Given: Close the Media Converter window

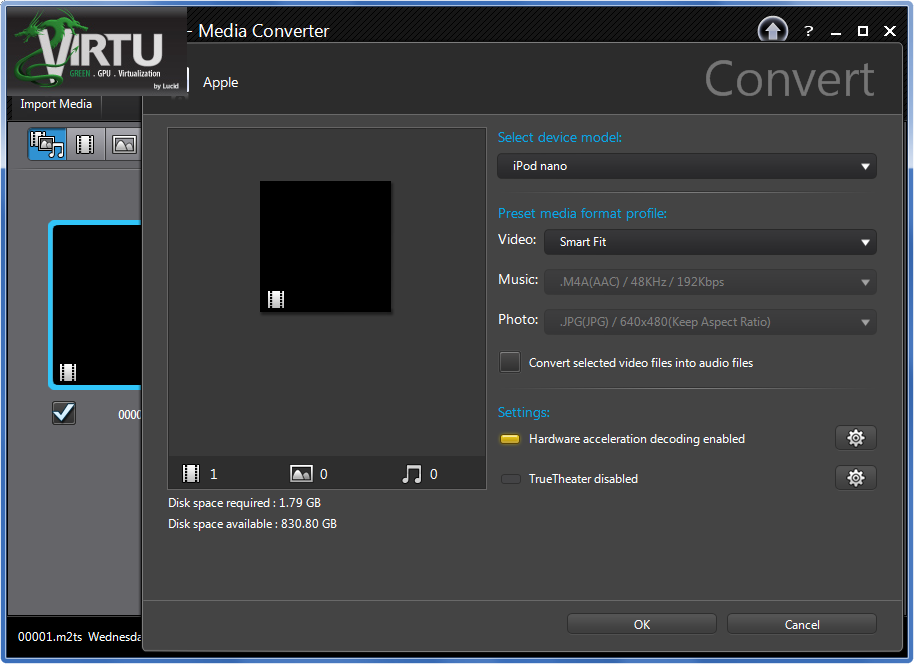Looking at the screenshot, I should click(x=890, y=31).
